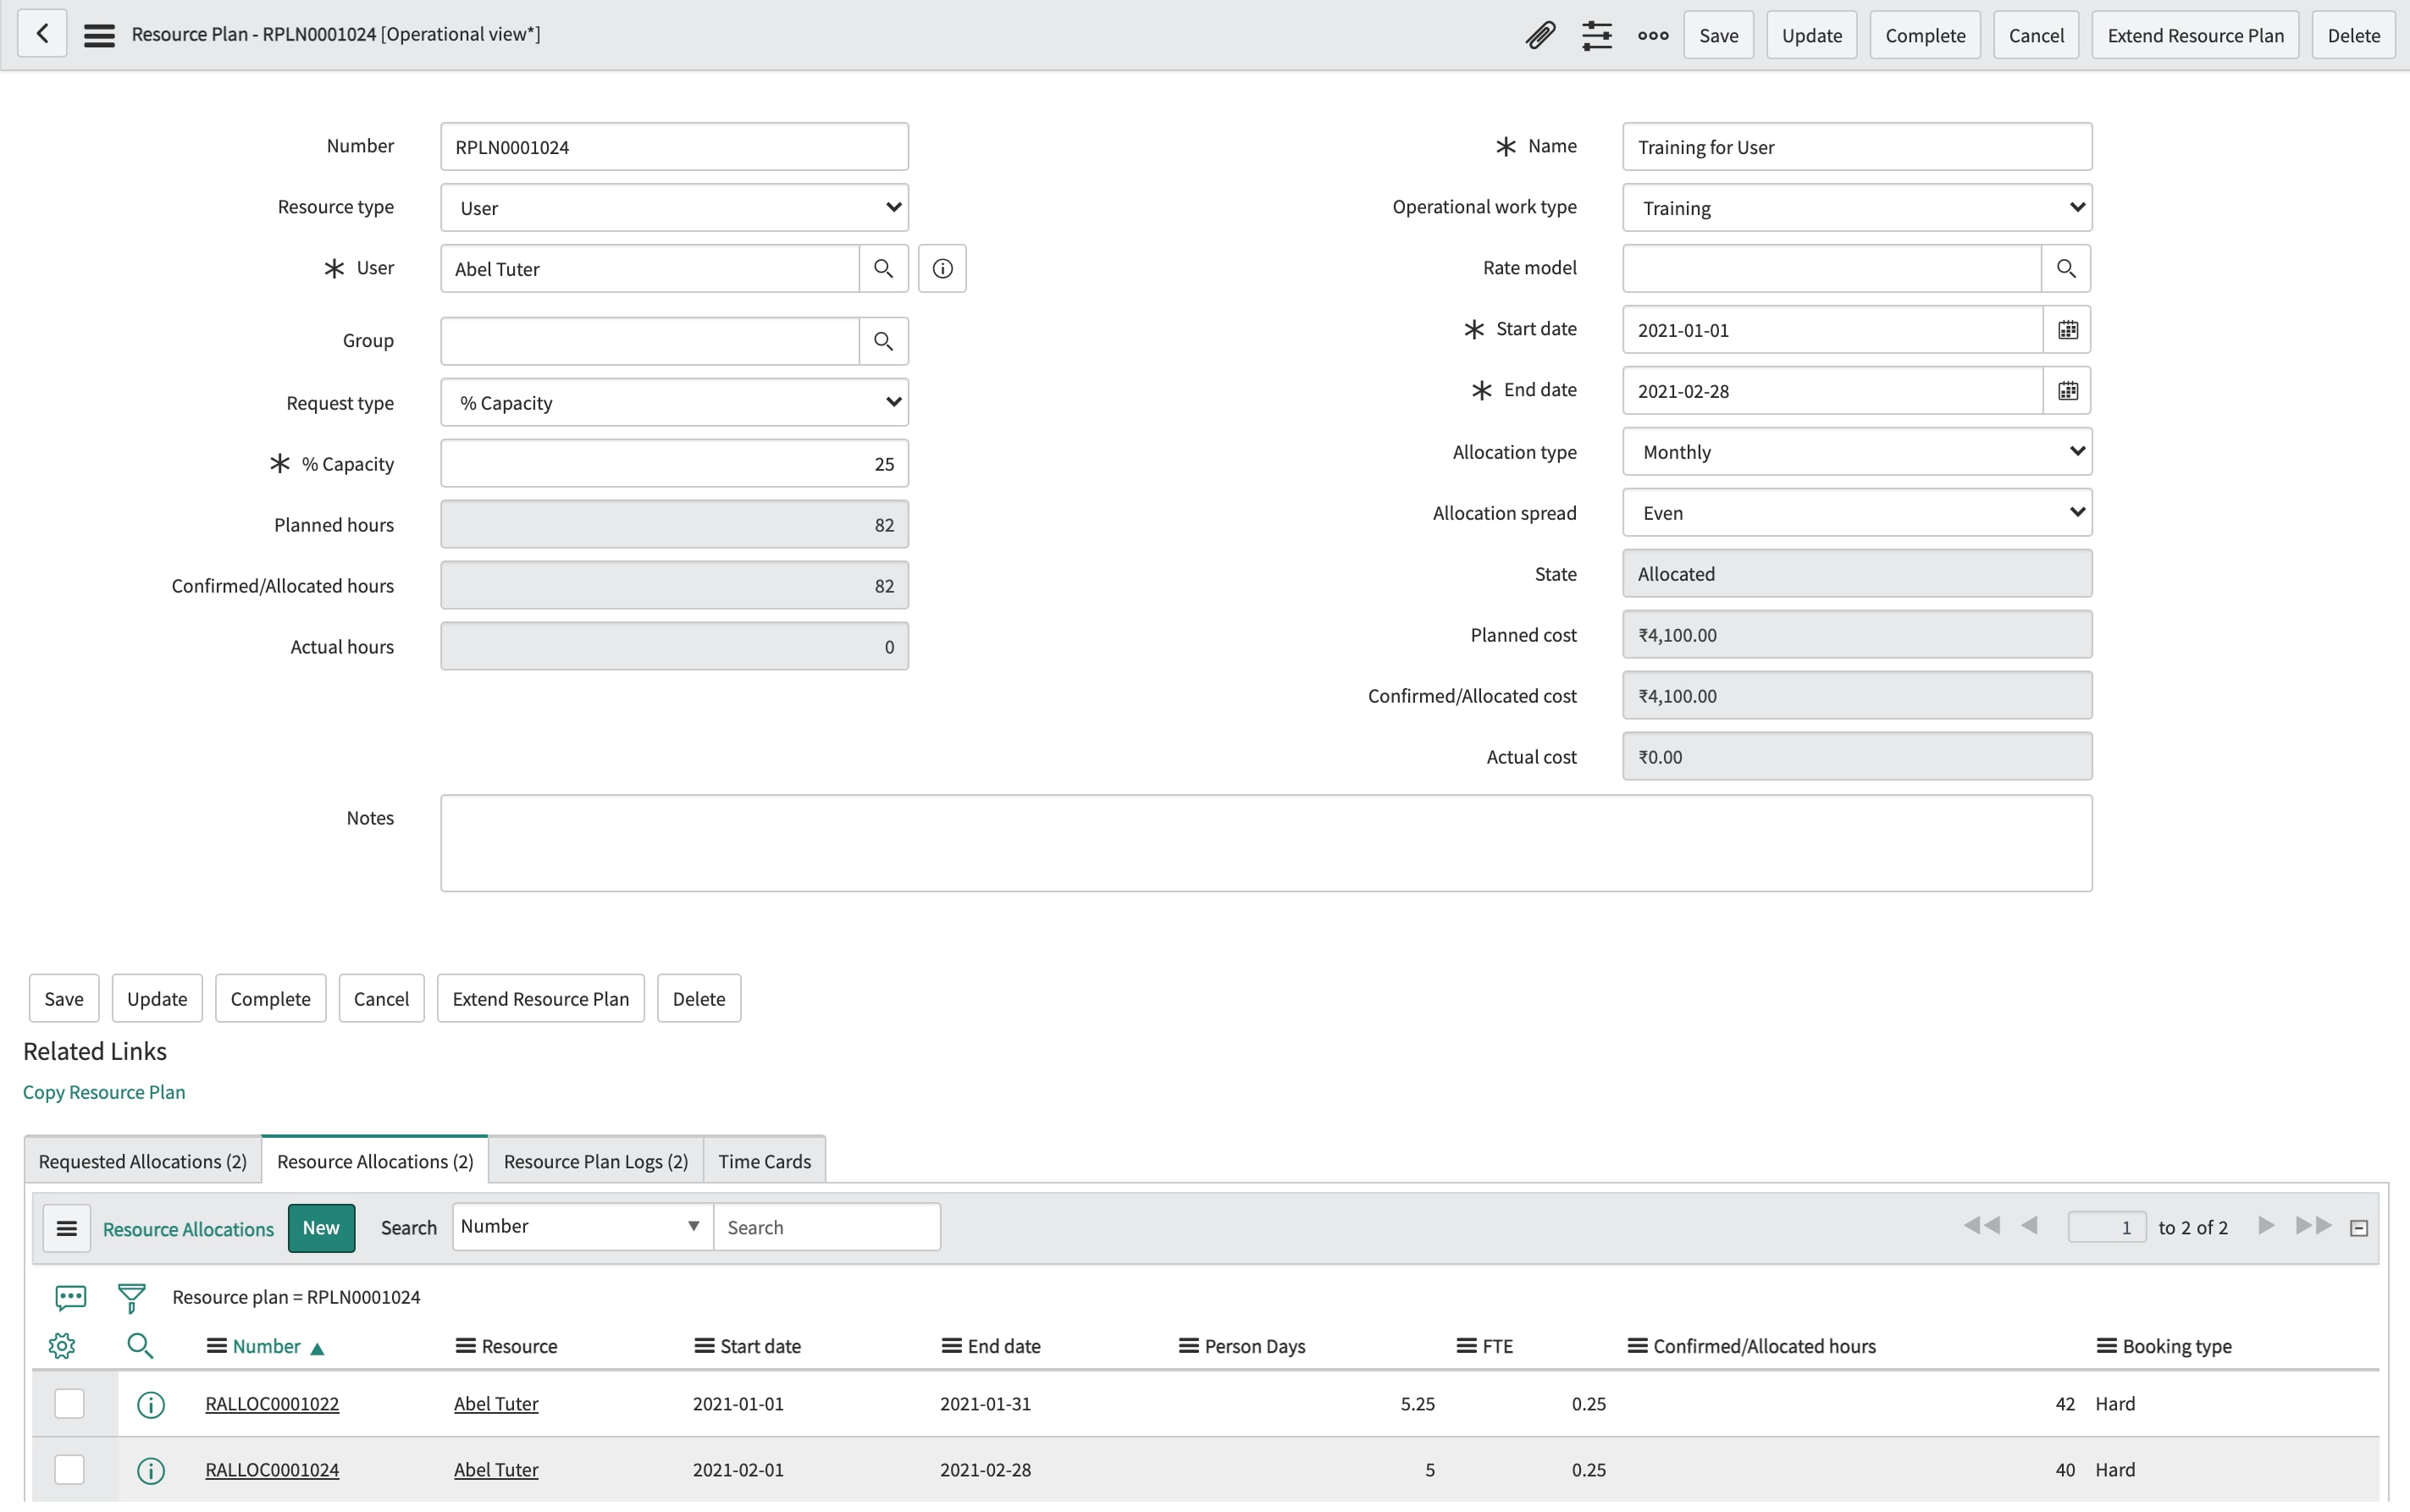The width and height of the screenshot is (2410, 1512).
Task: Check the checkbox for RALLOC0001022
Action: [x=68, y=1403]
